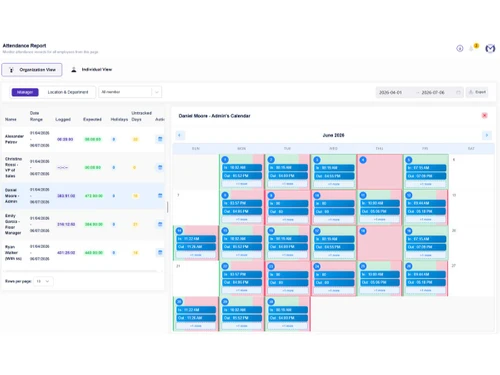
Task: Click the Attendance Report page title
Action: (x=24, y=46)
